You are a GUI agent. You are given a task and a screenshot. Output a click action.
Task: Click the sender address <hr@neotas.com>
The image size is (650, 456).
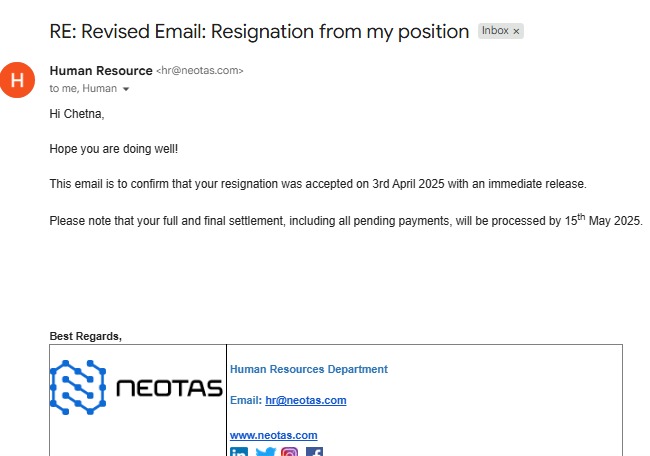pyautogui.click(x=200, y=71)
